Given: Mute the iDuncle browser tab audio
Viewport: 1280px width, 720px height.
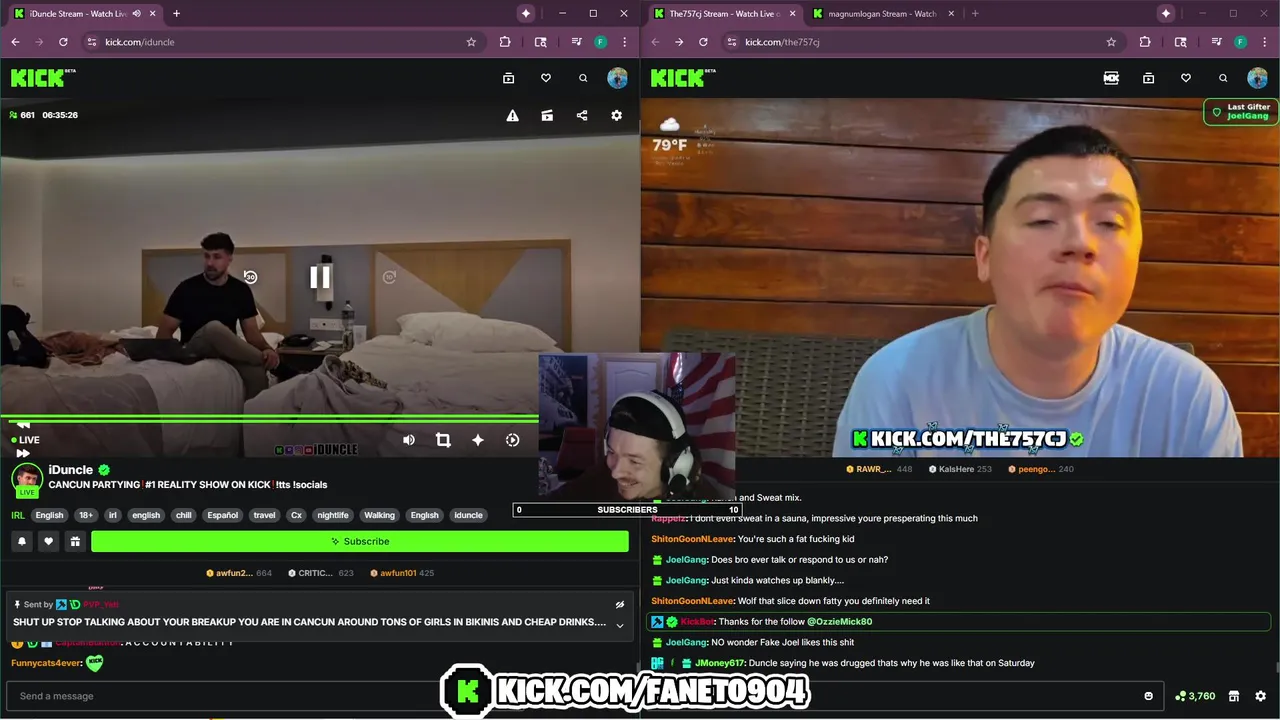Looking at the screenshot, I should (x=136, y=14).
